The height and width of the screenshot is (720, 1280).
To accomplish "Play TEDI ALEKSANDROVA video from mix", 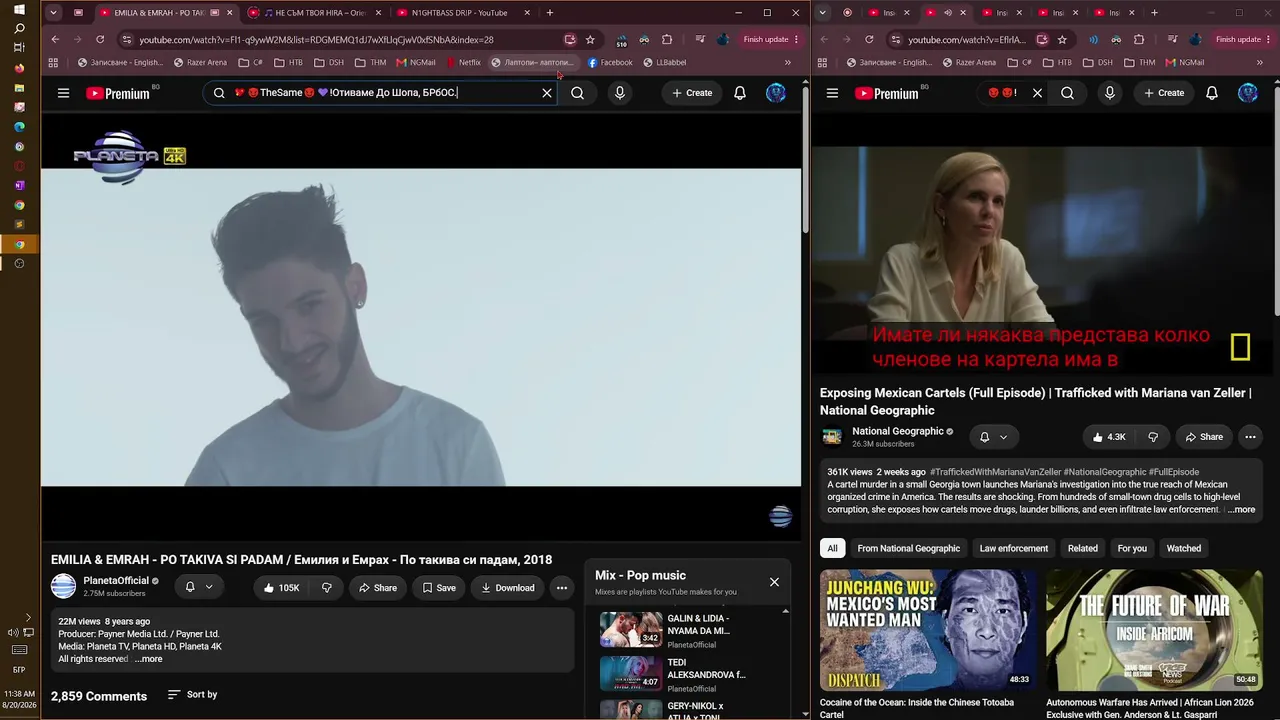I will (631, 674).
